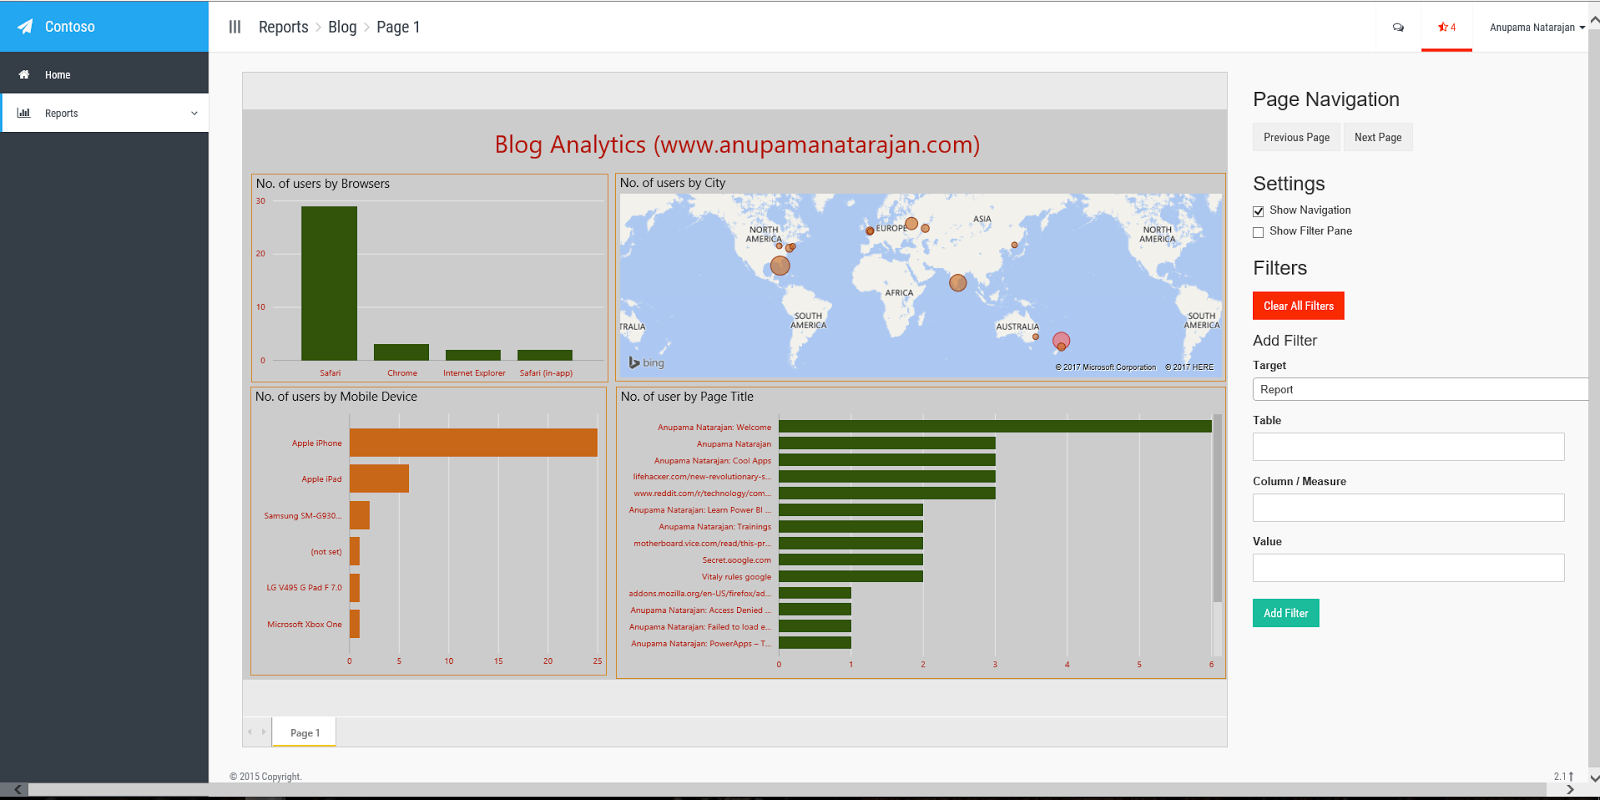Screen dimensions: 1600x800
Task: Uncheck Show Navigation checkbox
Action: [x=1258, y=211]
